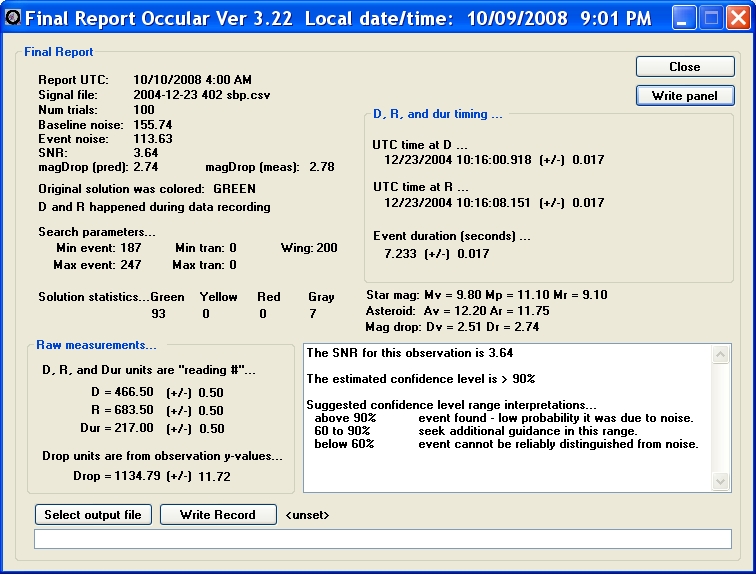
Task: Click the confidence text box scroll up arrow
Action: (720, 355)
